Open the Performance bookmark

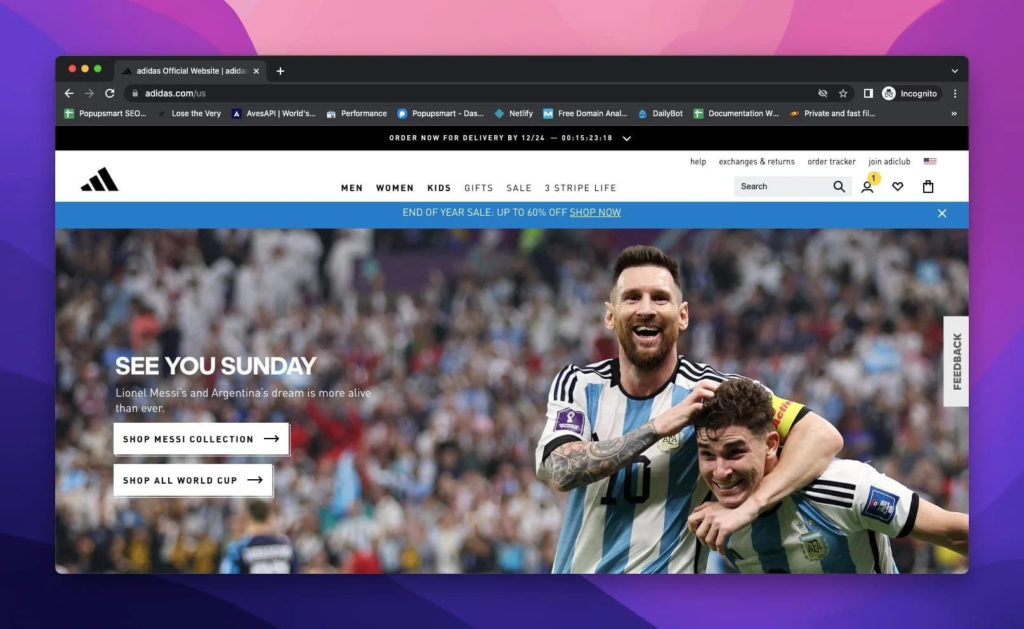(x=357, y=114)
